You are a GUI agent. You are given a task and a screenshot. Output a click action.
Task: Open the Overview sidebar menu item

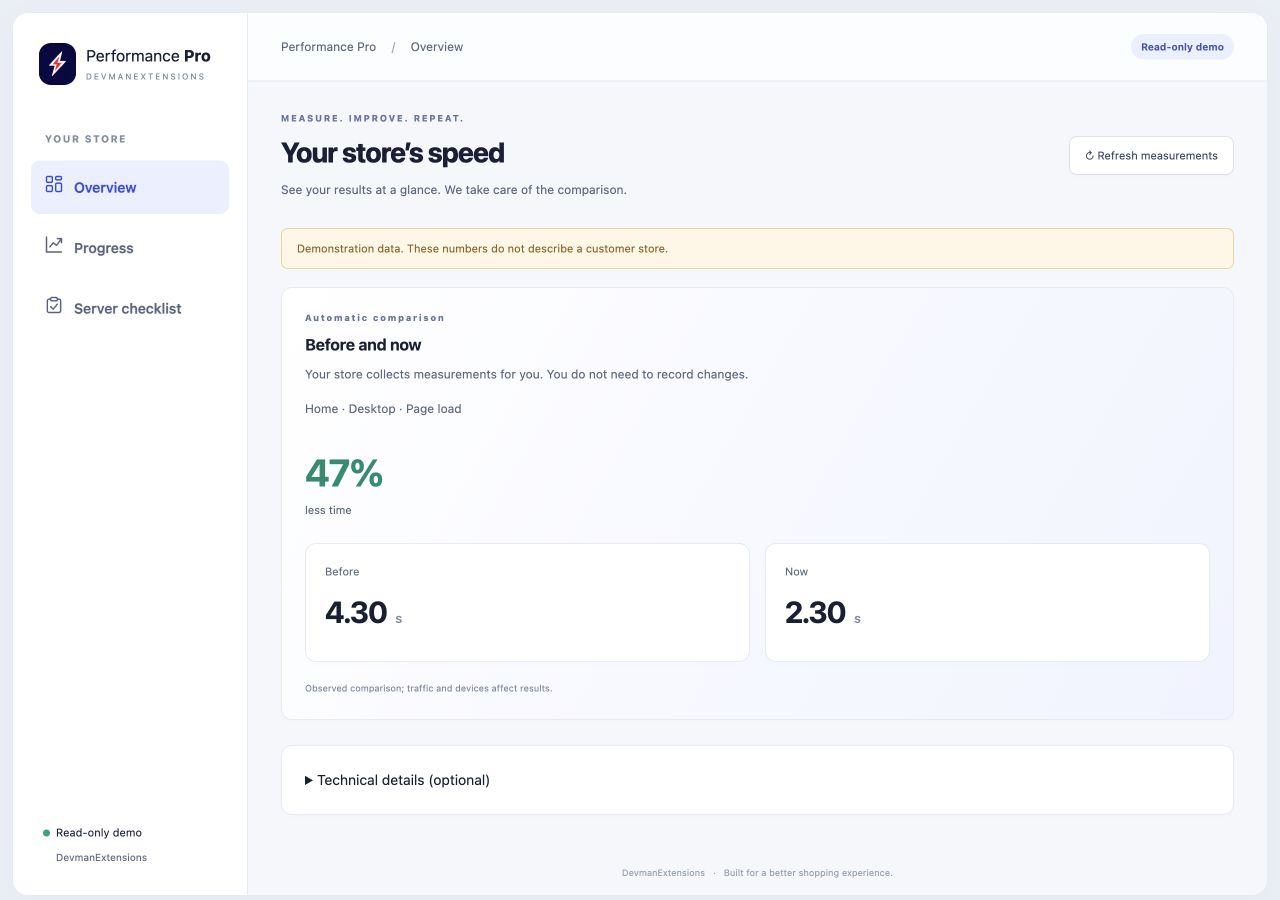pyautogui.click(x=130, y=187)
